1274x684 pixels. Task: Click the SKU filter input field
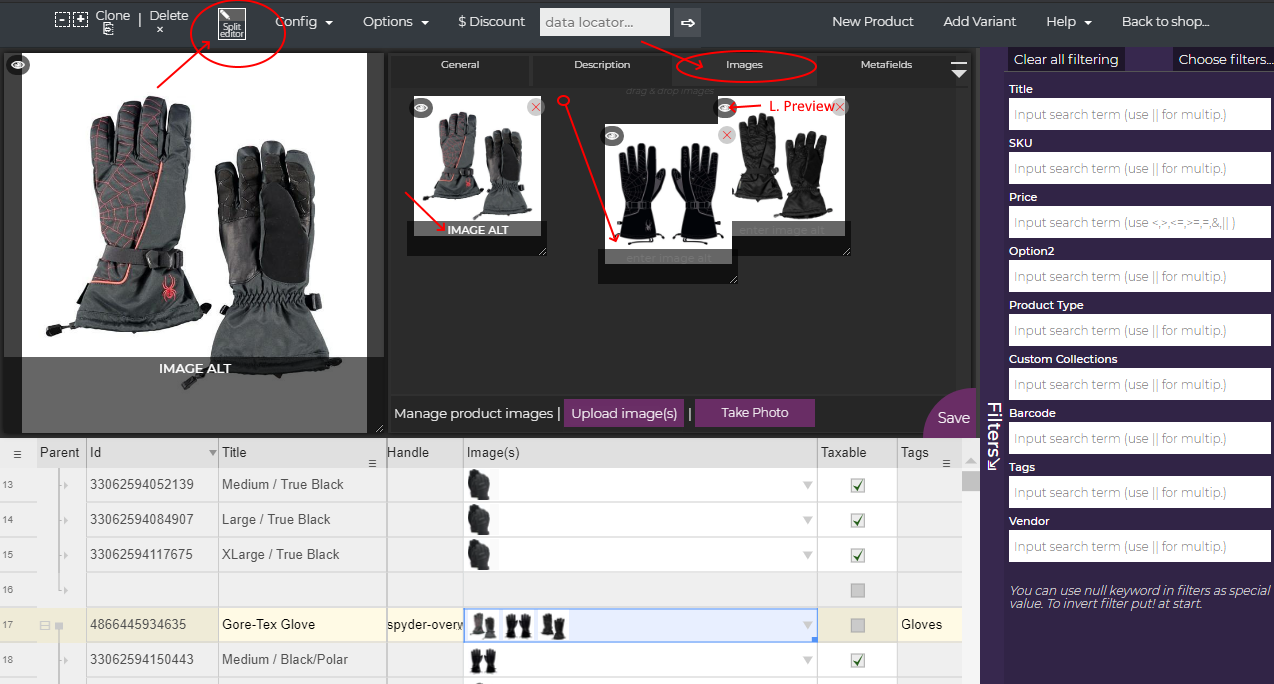point(1139,169)
